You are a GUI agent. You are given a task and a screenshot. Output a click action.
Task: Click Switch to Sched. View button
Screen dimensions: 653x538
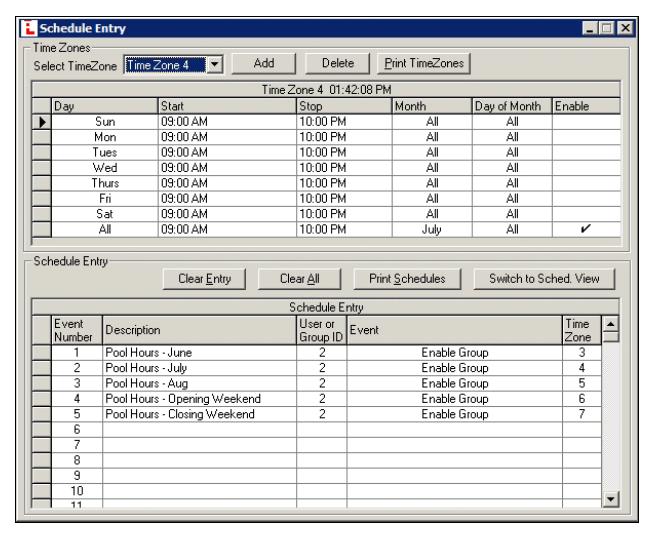coord(544,279)
